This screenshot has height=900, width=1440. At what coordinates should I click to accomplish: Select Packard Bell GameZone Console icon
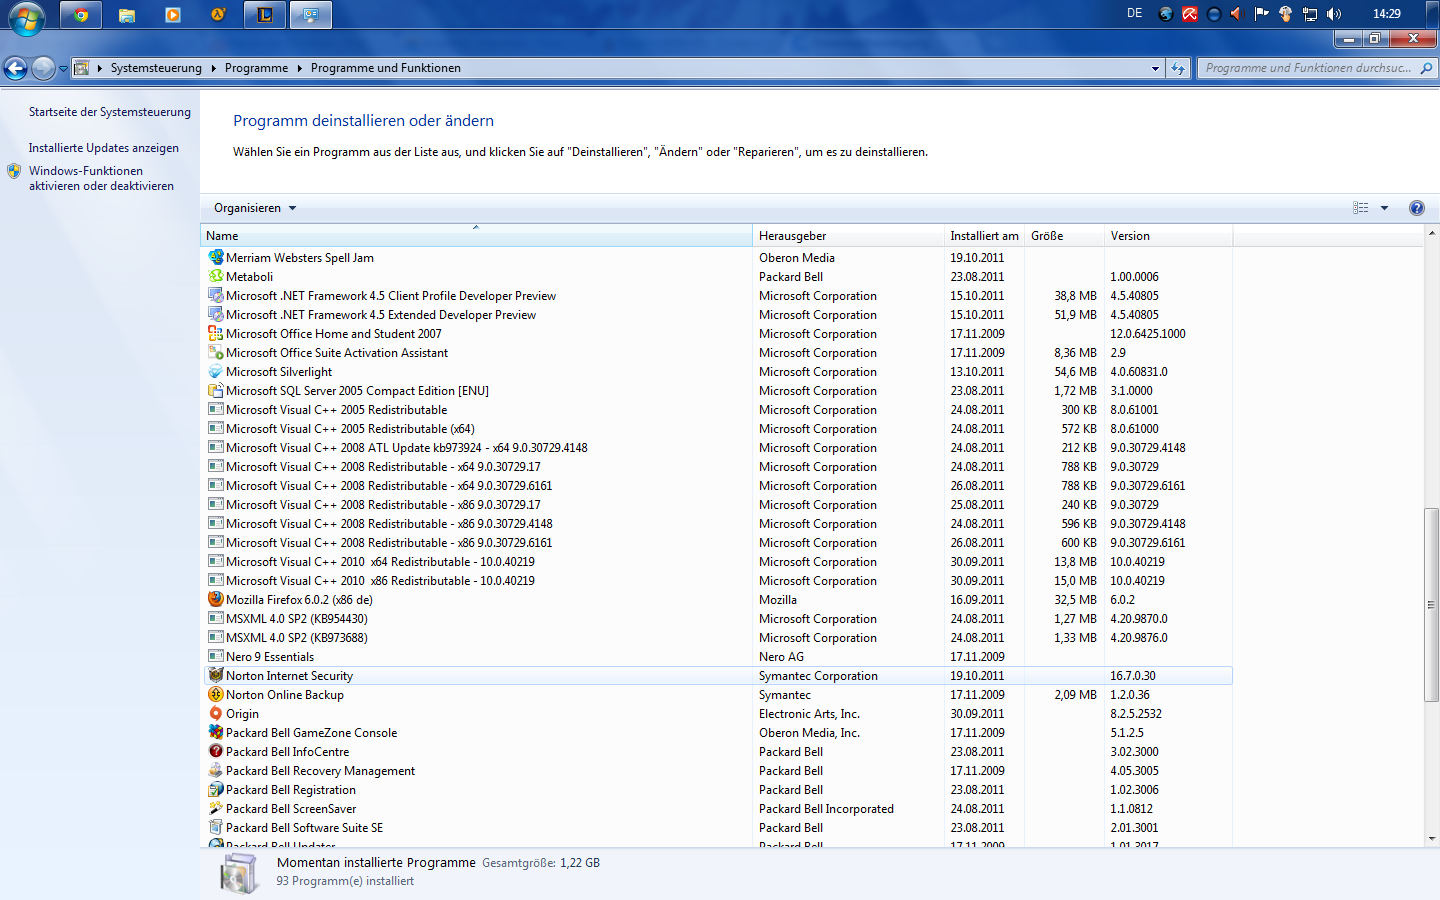[215, 732]
